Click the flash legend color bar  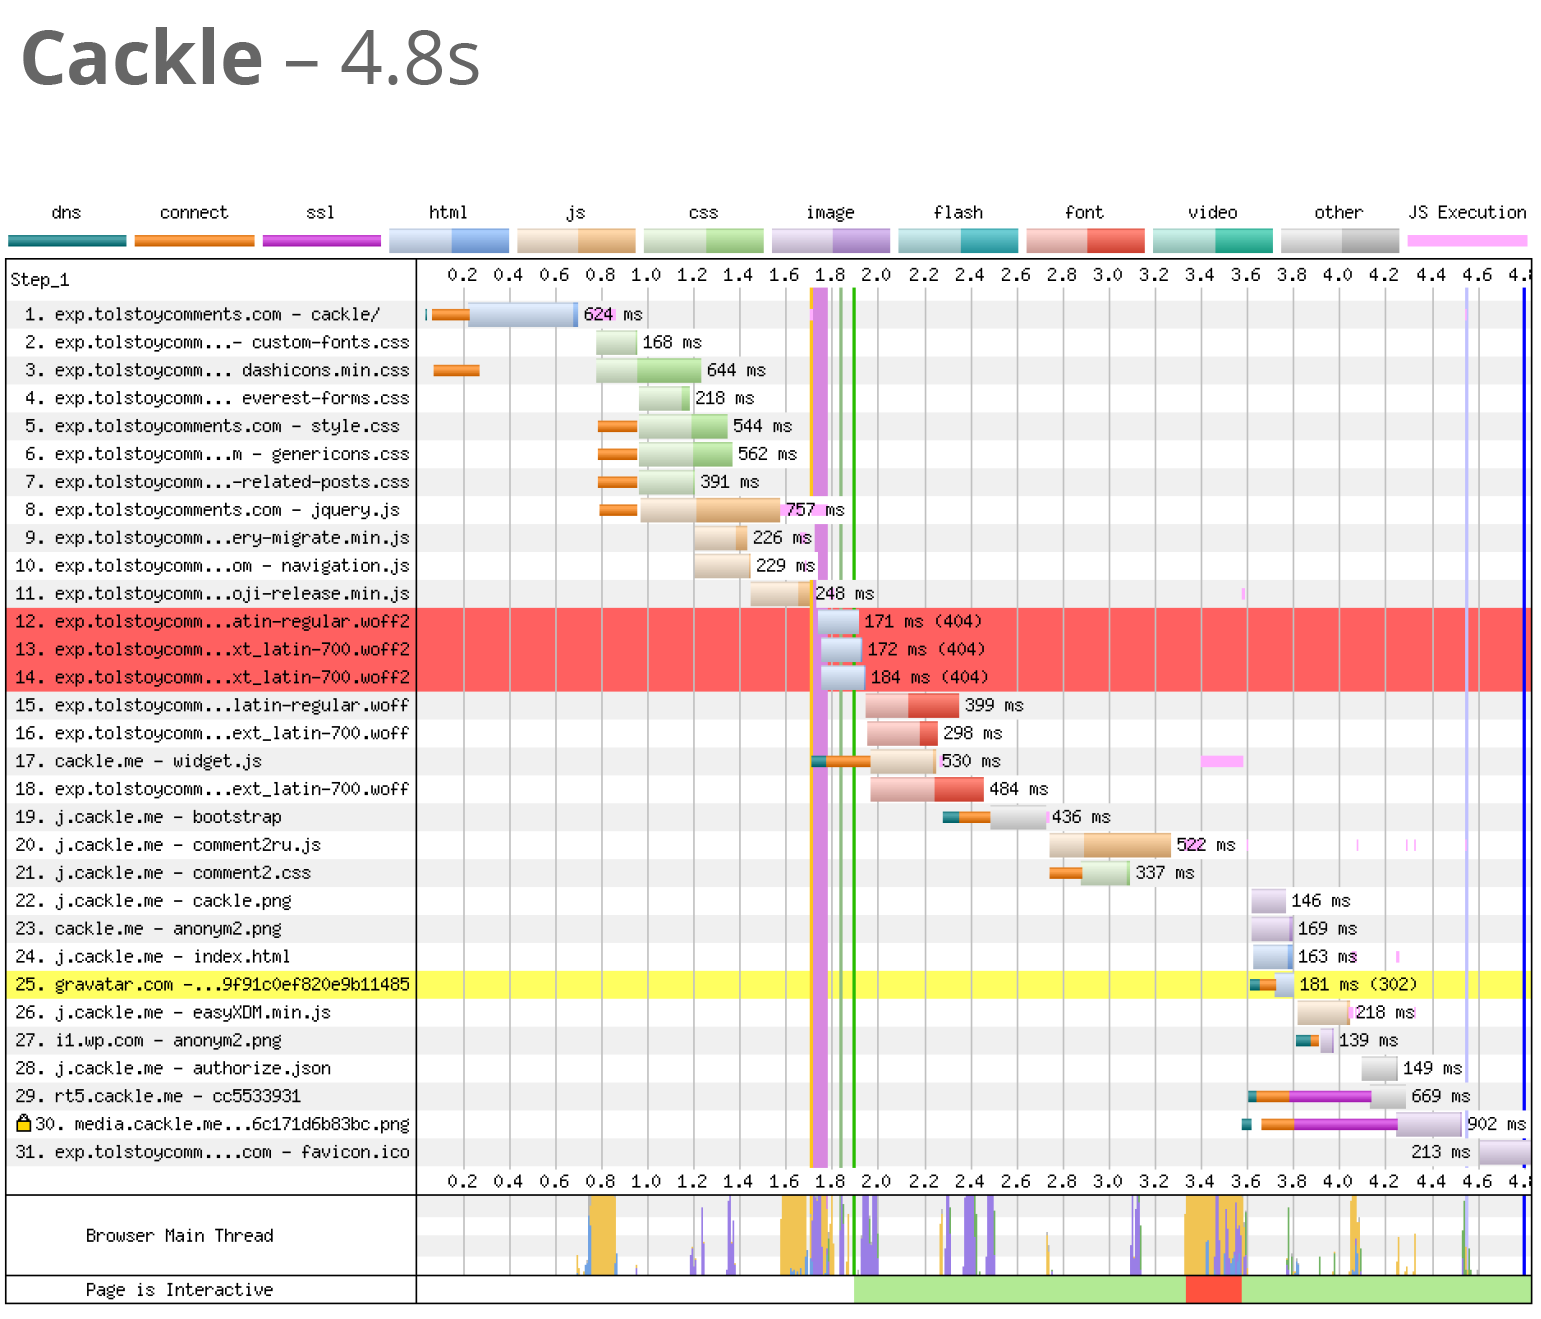958,240
